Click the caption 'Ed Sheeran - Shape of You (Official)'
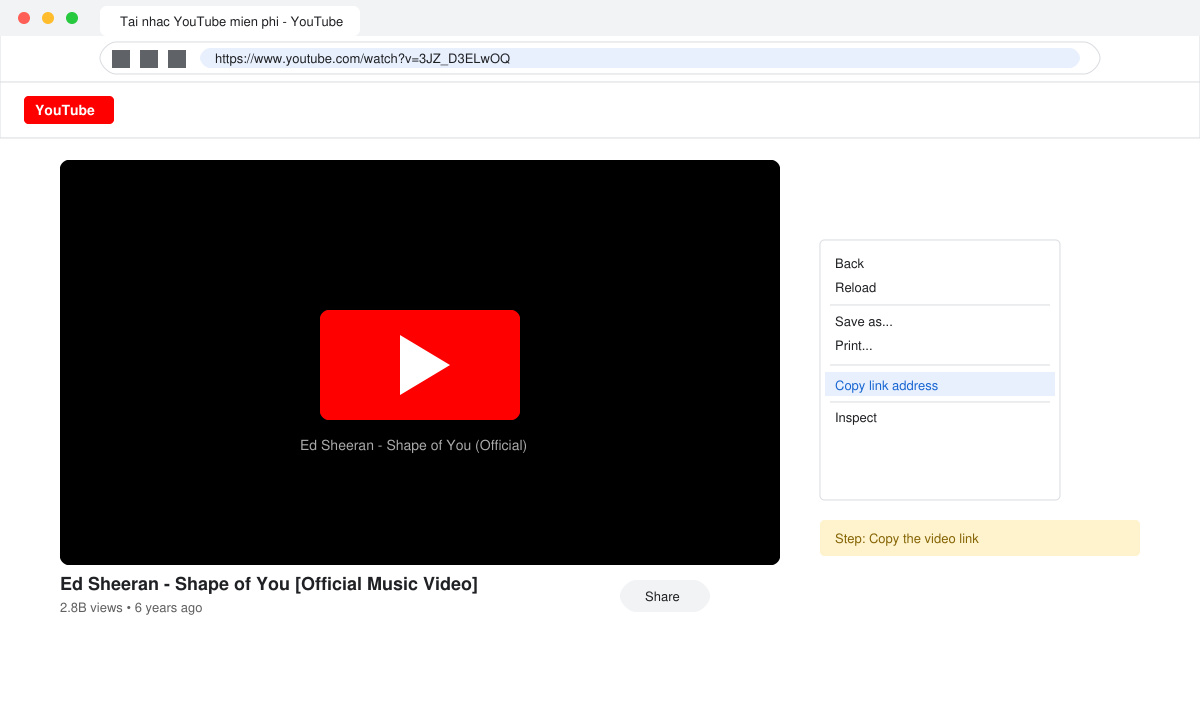 tap(413, 445)
